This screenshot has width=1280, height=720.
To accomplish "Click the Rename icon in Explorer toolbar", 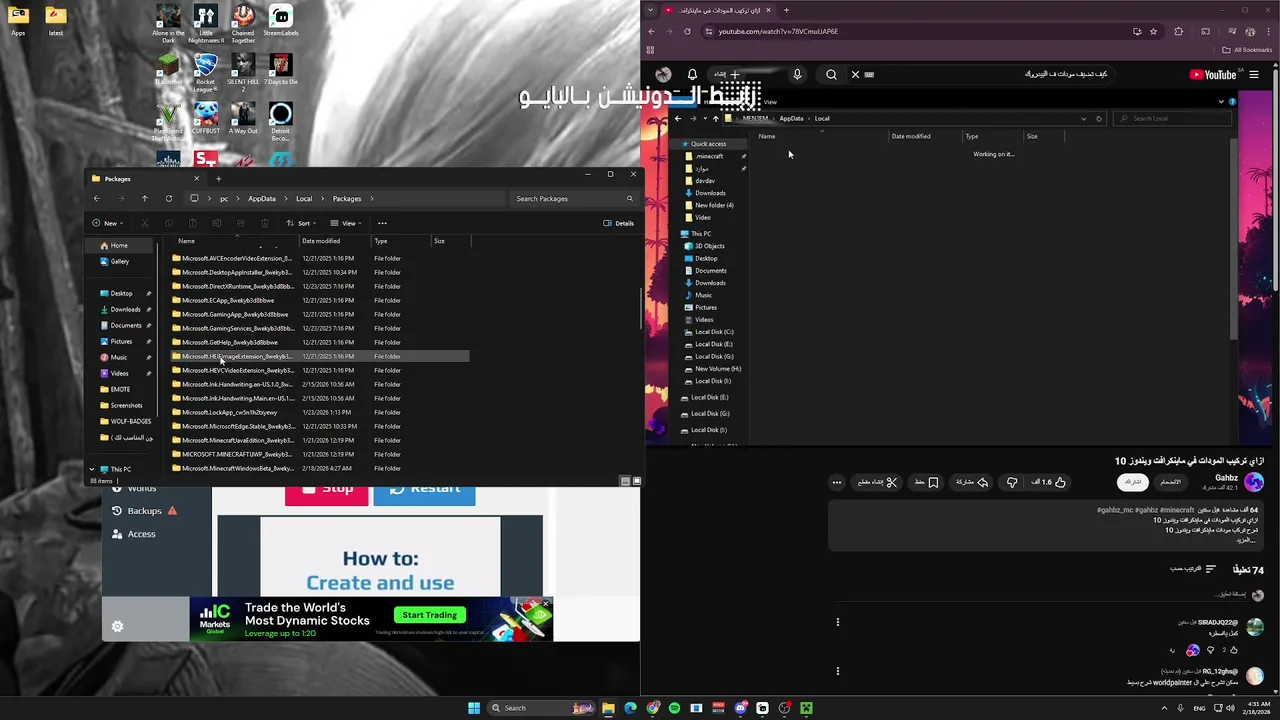I will [216, 223].
